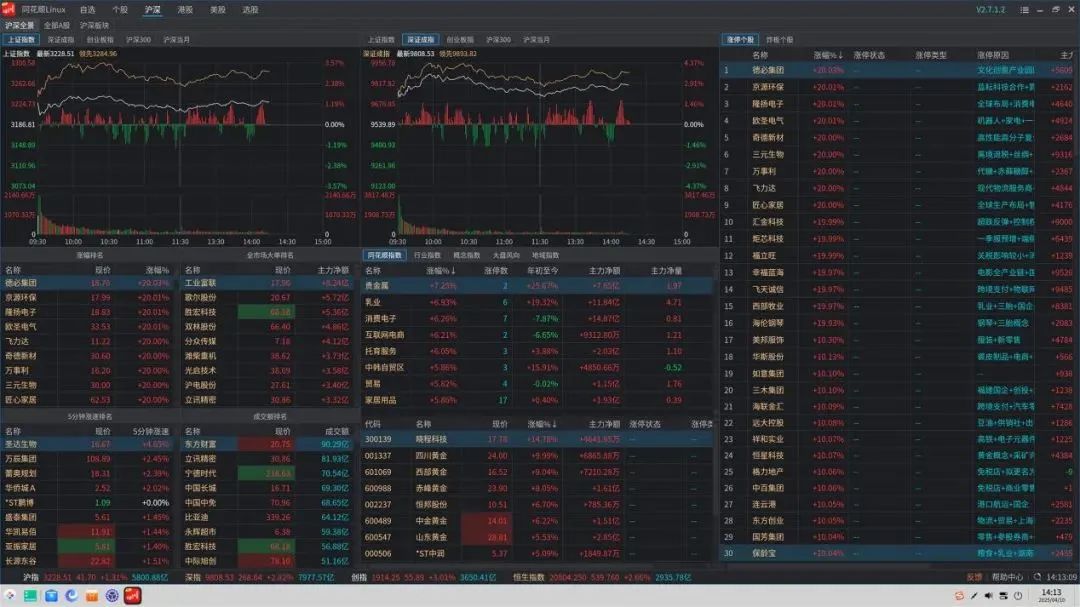Open the 大盘风向 tab

tap(506, 256)
